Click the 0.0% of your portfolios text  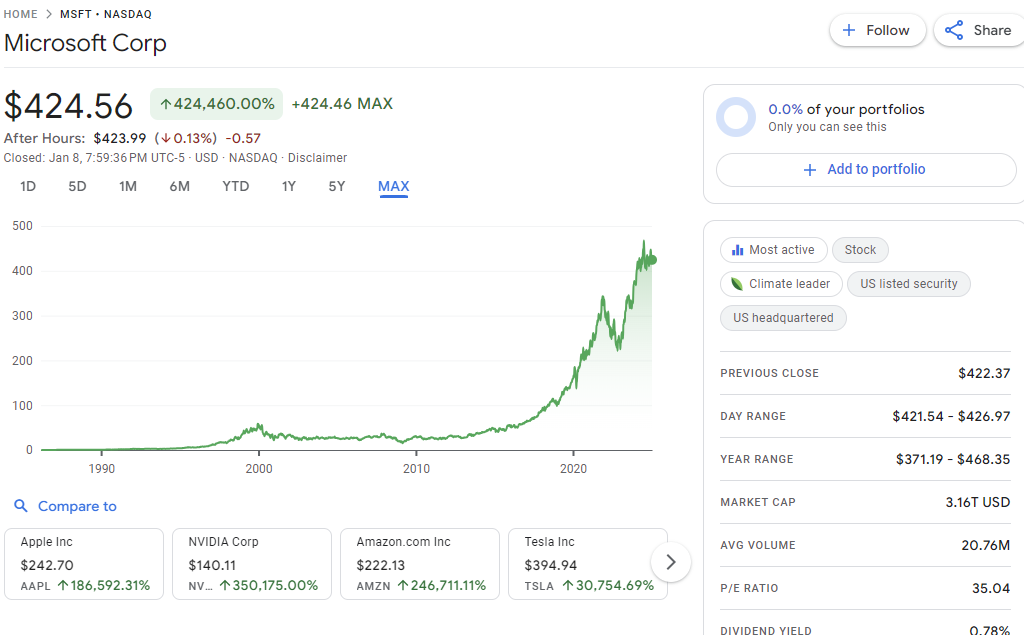click(x=846, y=109)
